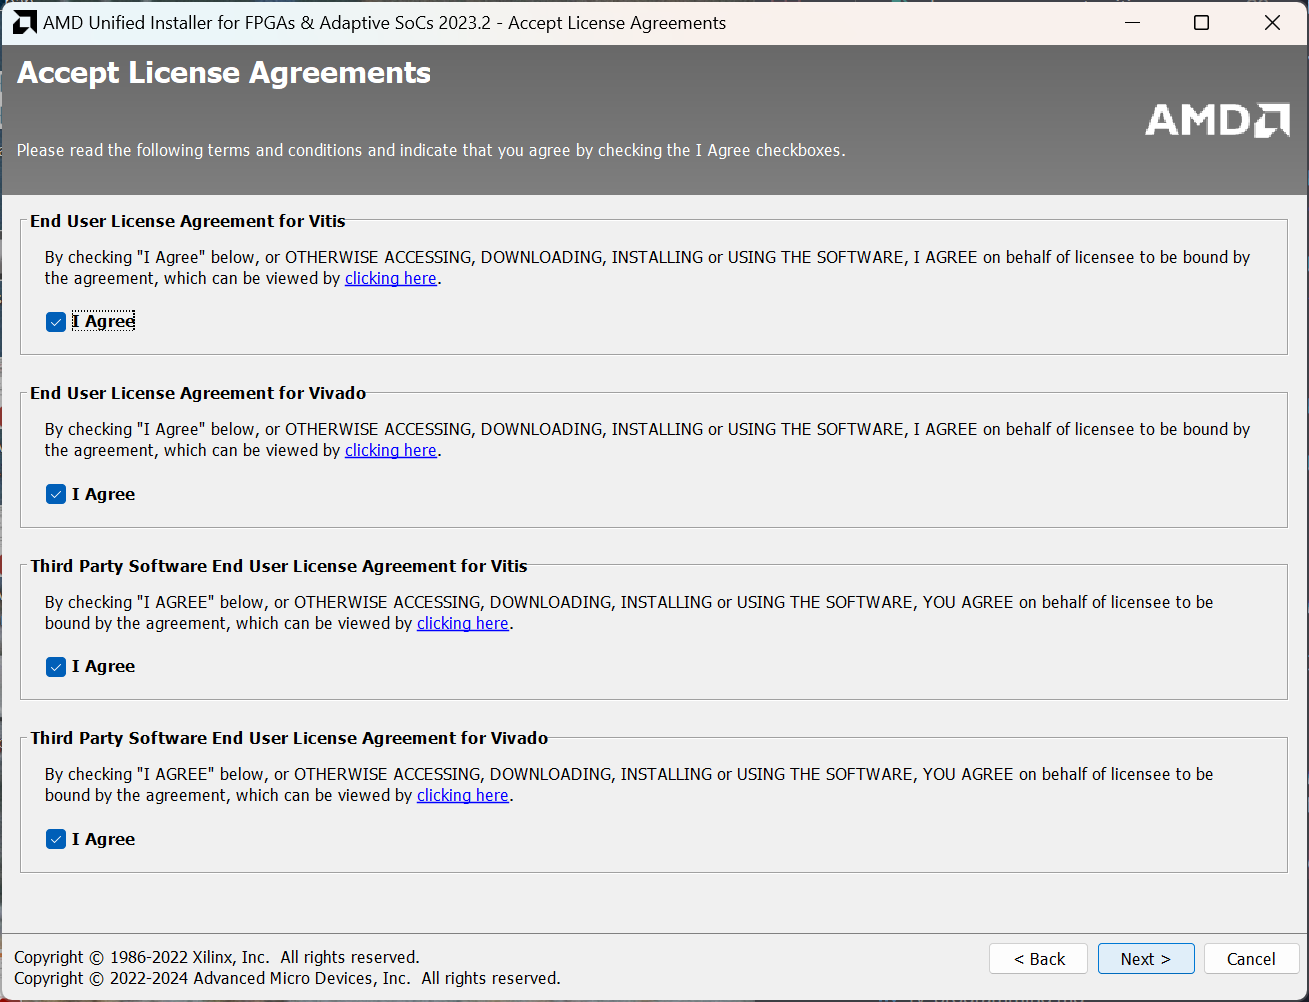
Task: Go to the previous step with Back
Action: click(1039, 959)
